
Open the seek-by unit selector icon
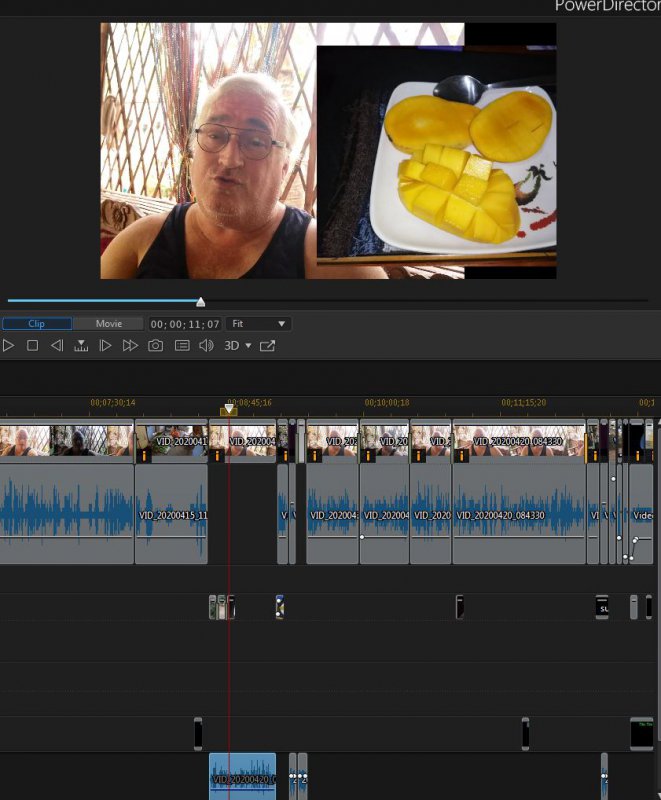point(81,346)
